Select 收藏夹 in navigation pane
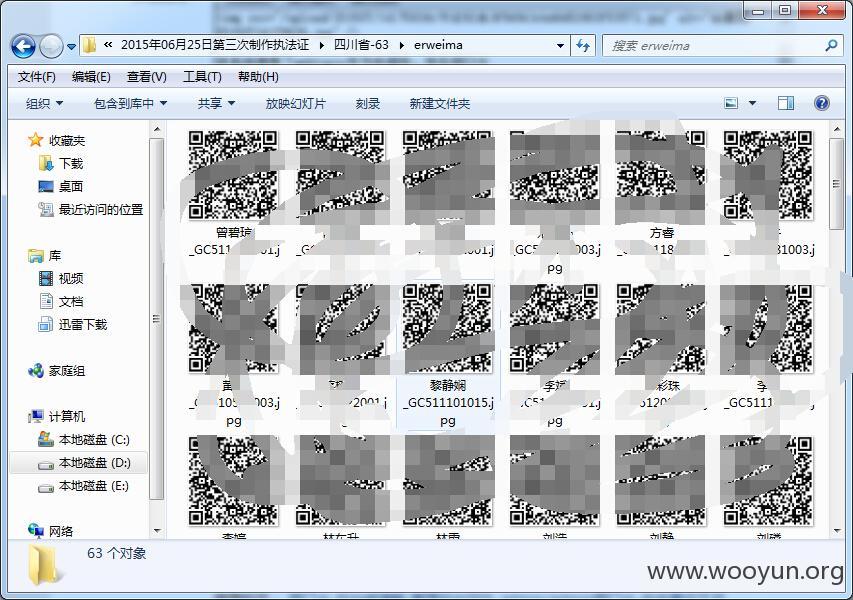The height and width of the screenshot is (600, 853). (x=67, y=140)
